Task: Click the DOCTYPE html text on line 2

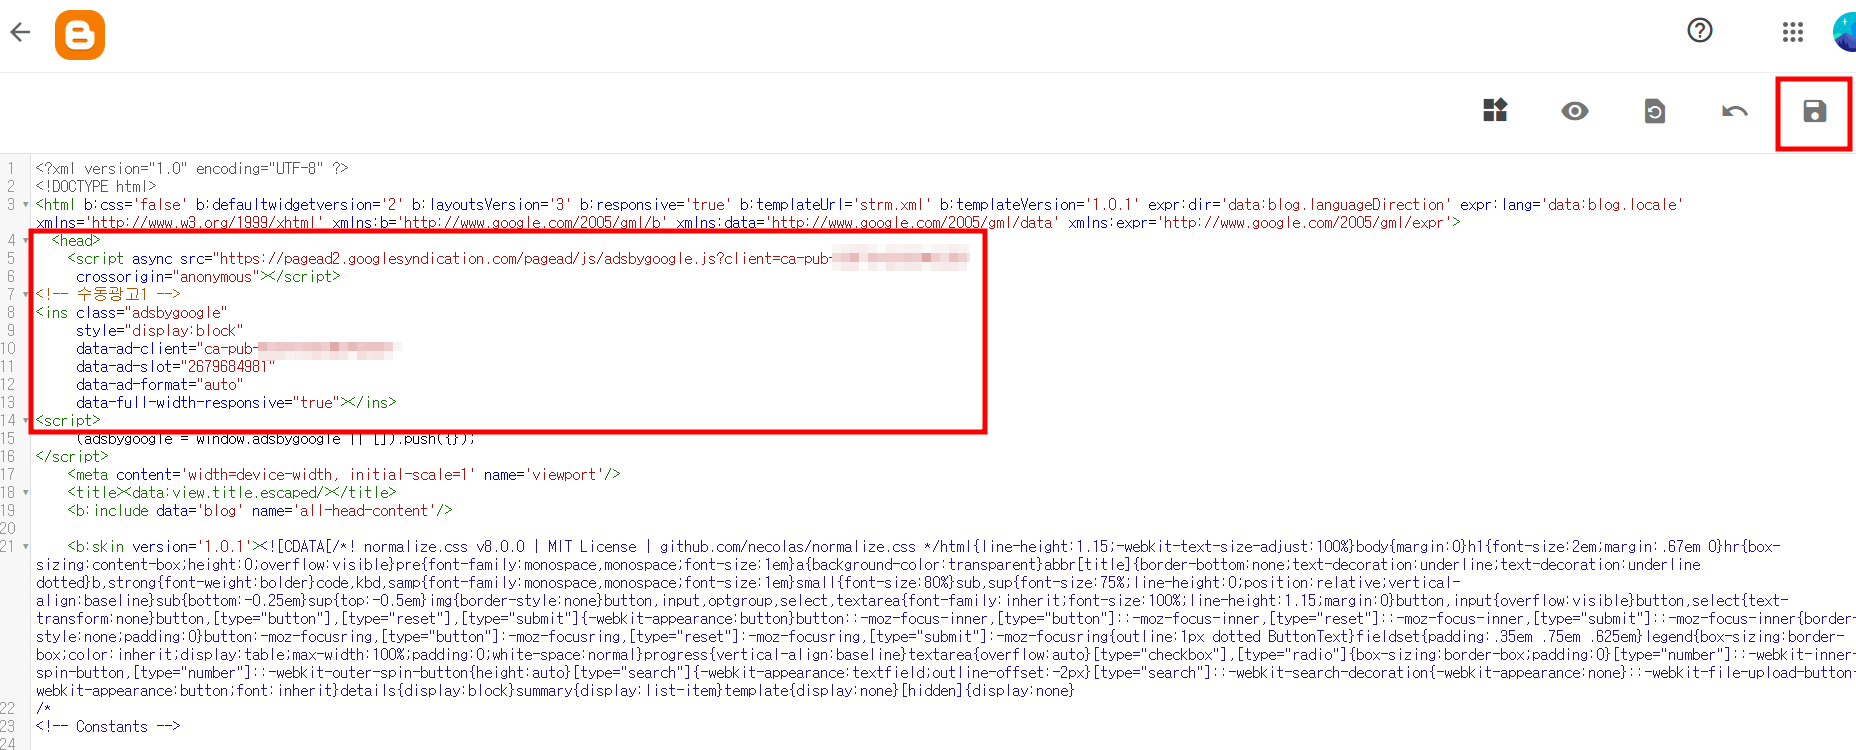Action: [x=96, y=187]
